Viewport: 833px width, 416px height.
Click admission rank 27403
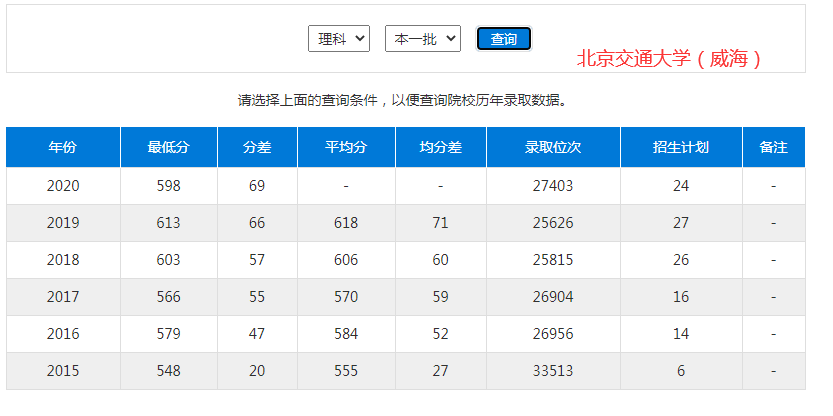click(x=553, y=186)
